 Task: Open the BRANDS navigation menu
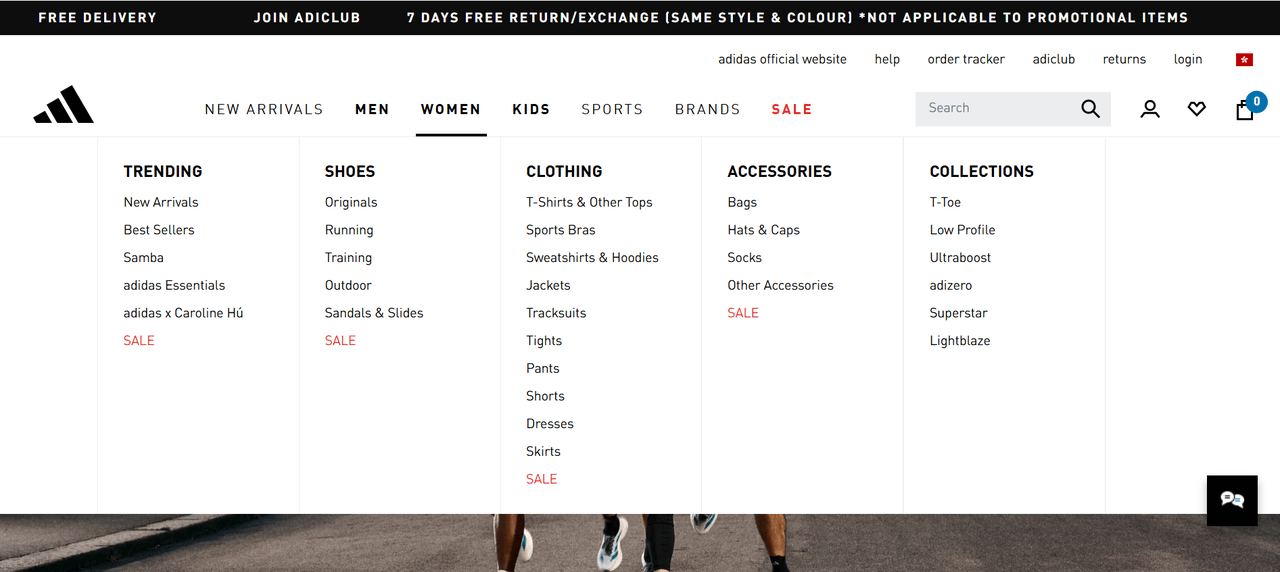708,109
